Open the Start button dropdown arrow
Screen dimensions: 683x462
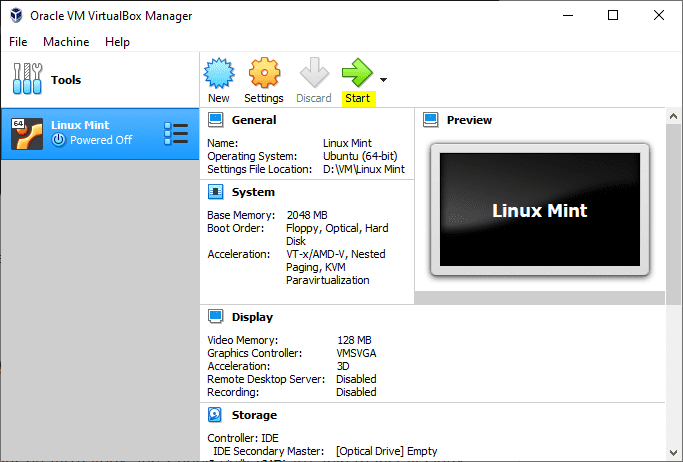383,80
